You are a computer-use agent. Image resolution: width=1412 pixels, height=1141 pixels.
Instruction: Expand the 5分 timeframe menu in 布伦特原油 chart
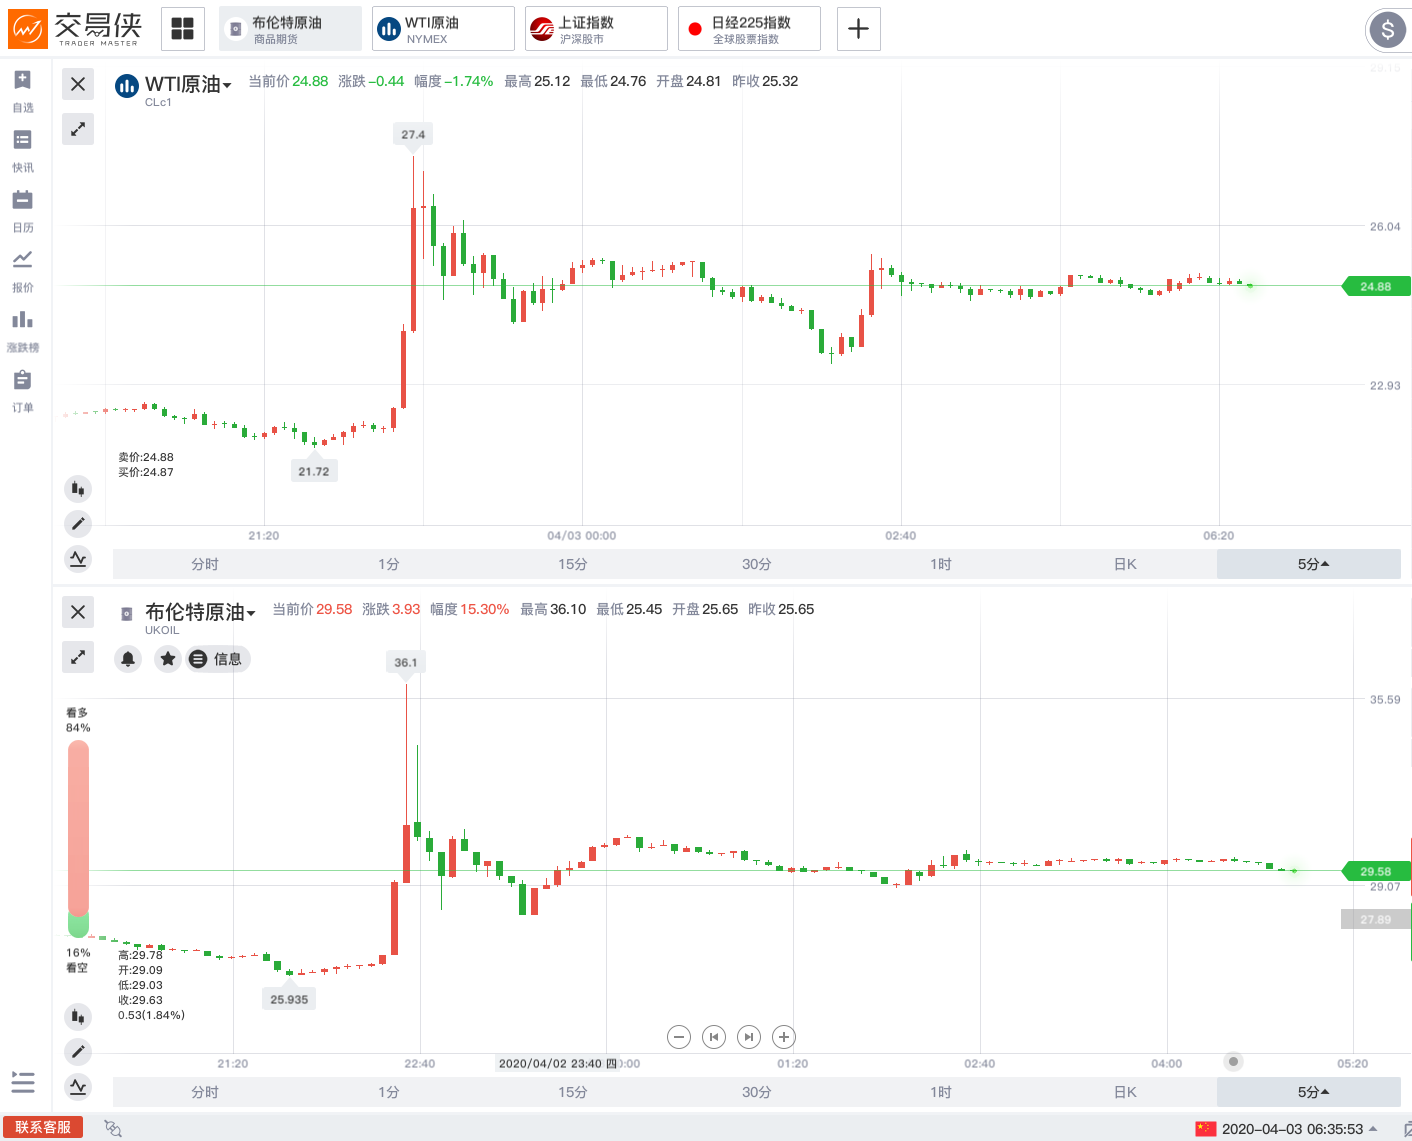point(1309,1092)
